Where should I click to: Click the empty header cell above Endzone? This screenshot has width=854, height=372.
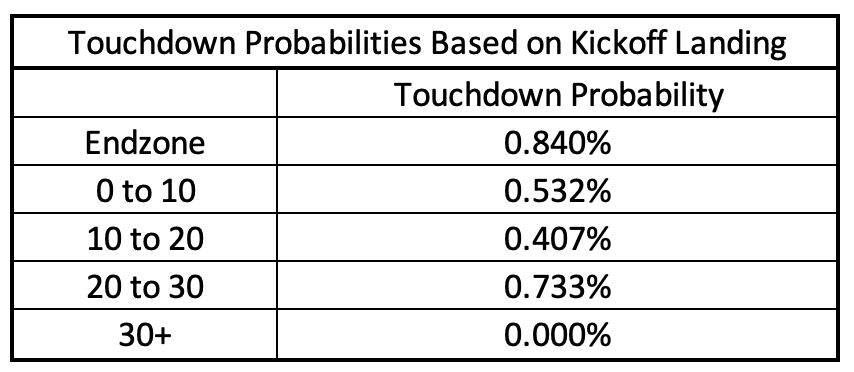coord(144,93)
